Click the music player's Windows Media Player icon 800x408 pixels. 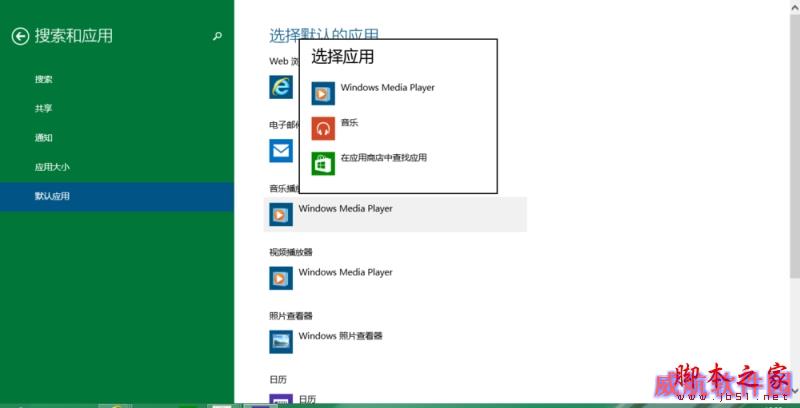281,215
